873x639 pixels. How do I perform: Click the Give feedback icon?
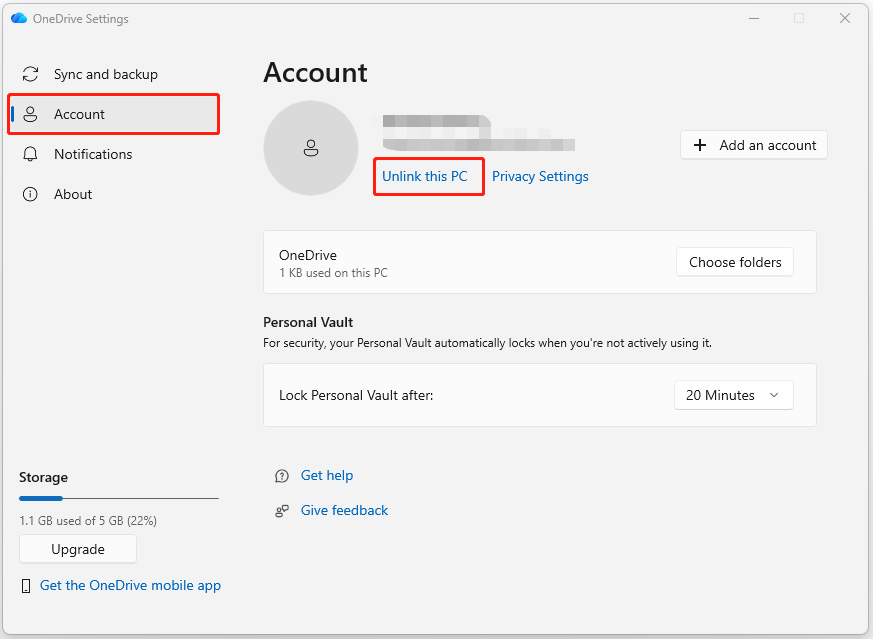(x=281, y=510)
